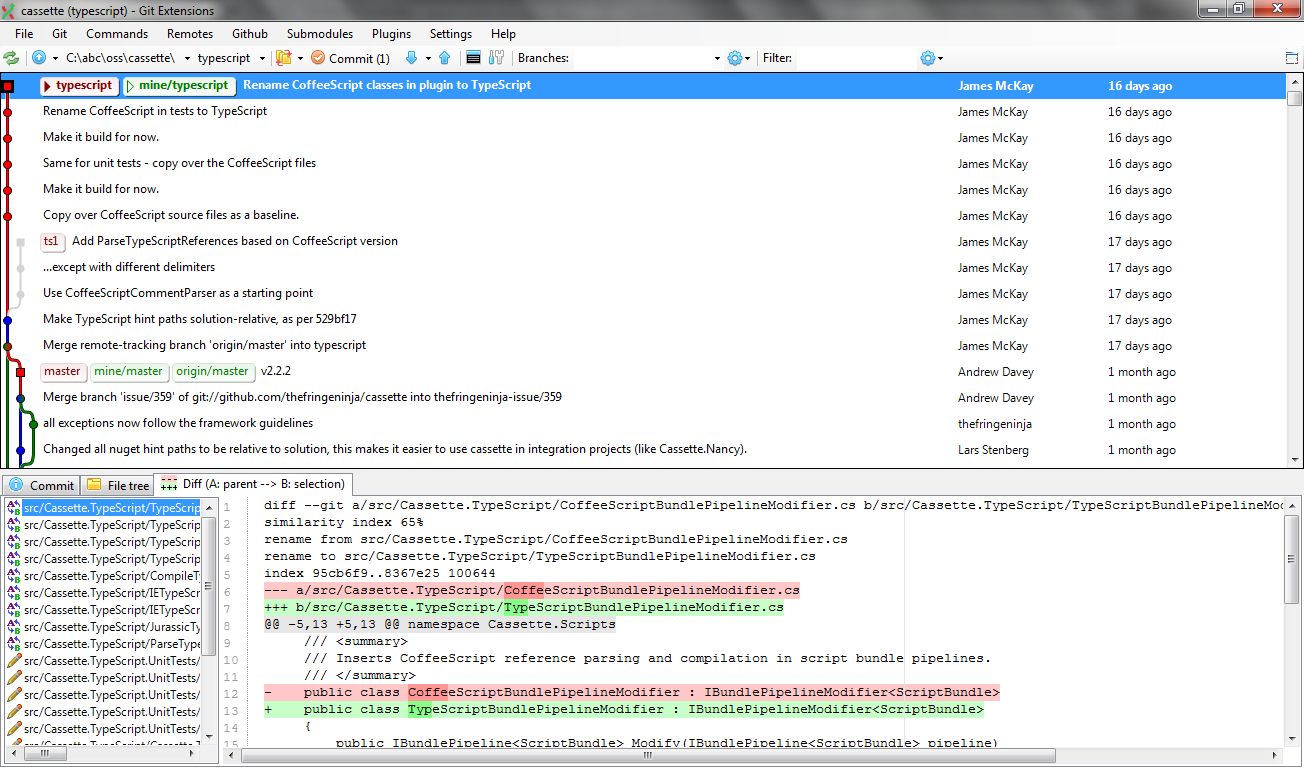Viewport: 1304px width, 768px height.
Task: Open the Github menu
Action: coord(250,34)
